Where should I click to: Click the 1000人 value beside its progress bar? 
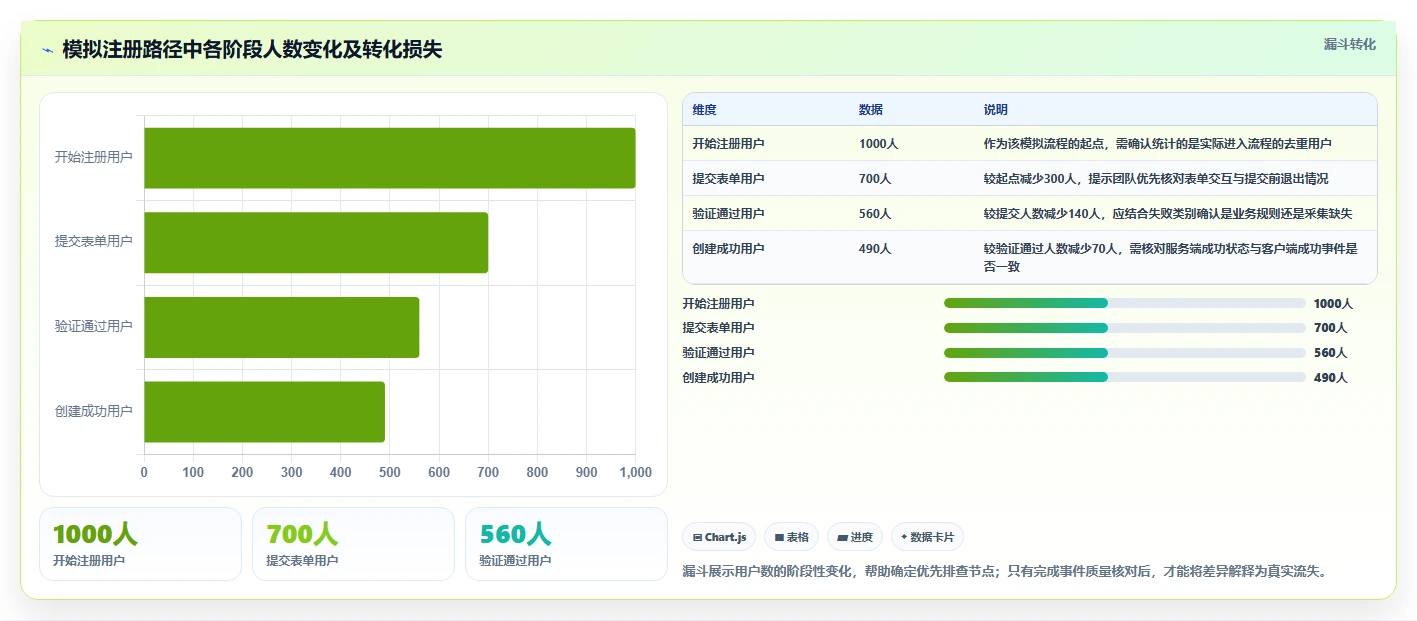click(1333, 304)
